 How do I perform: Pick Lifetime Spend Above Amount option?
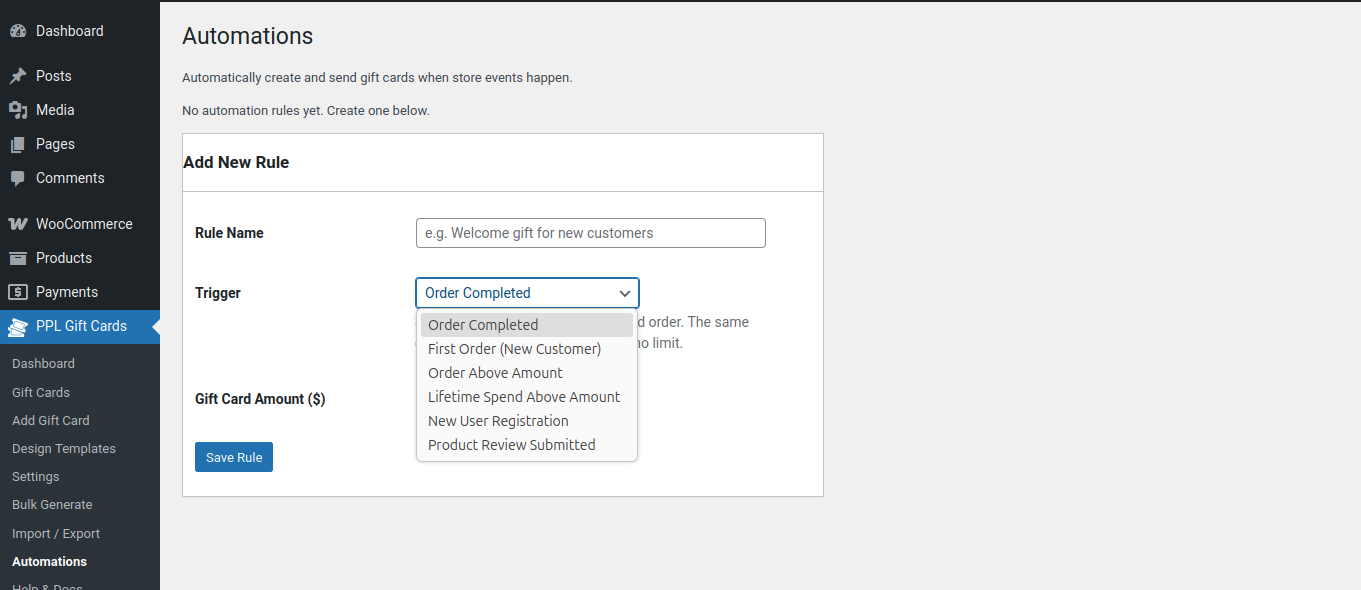click(524, 397)
